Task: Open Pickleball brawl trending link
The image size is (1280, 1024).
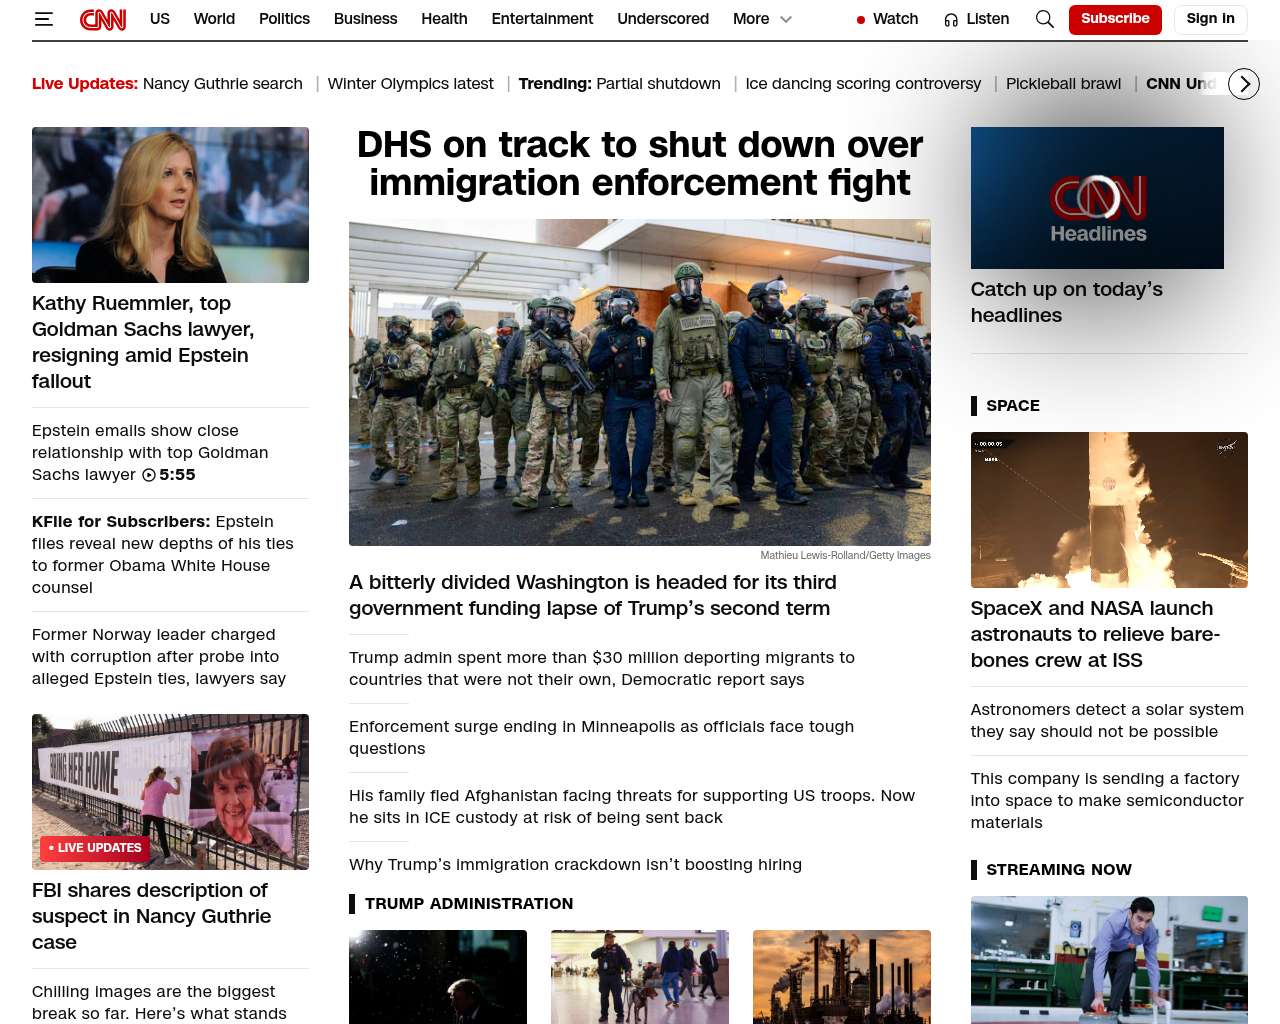Action: click(1063, 84)
